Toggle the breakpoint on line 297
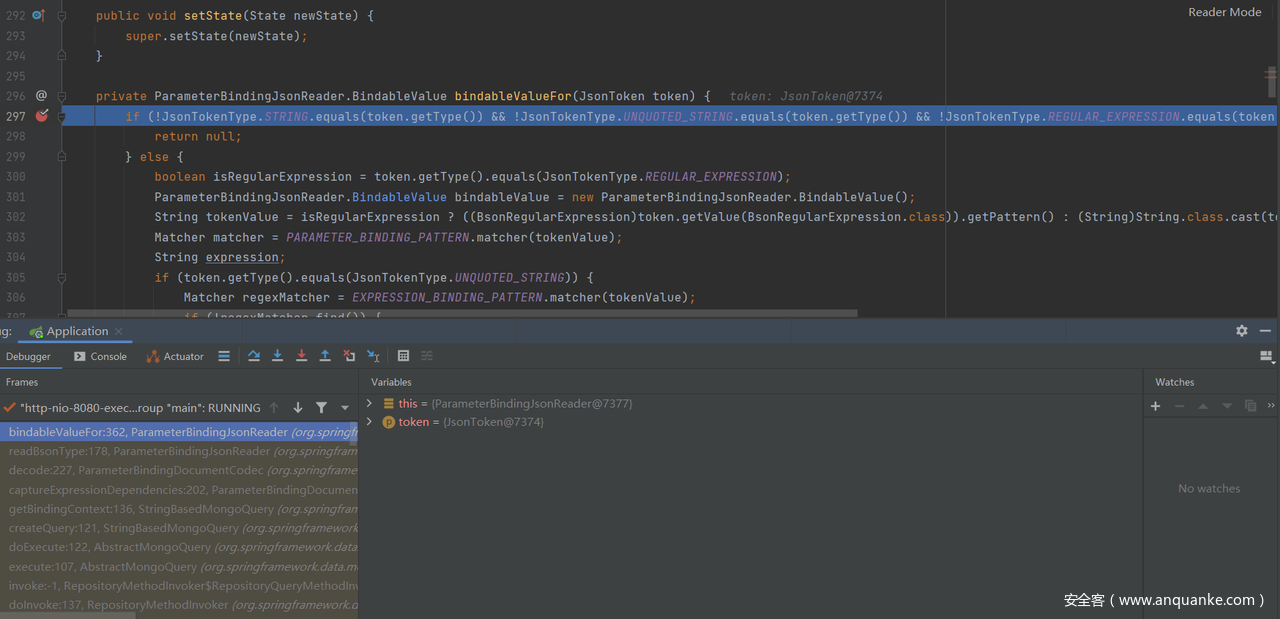Image resolution: width=1280 pixels, height=619 pixels. click(41, 116)
